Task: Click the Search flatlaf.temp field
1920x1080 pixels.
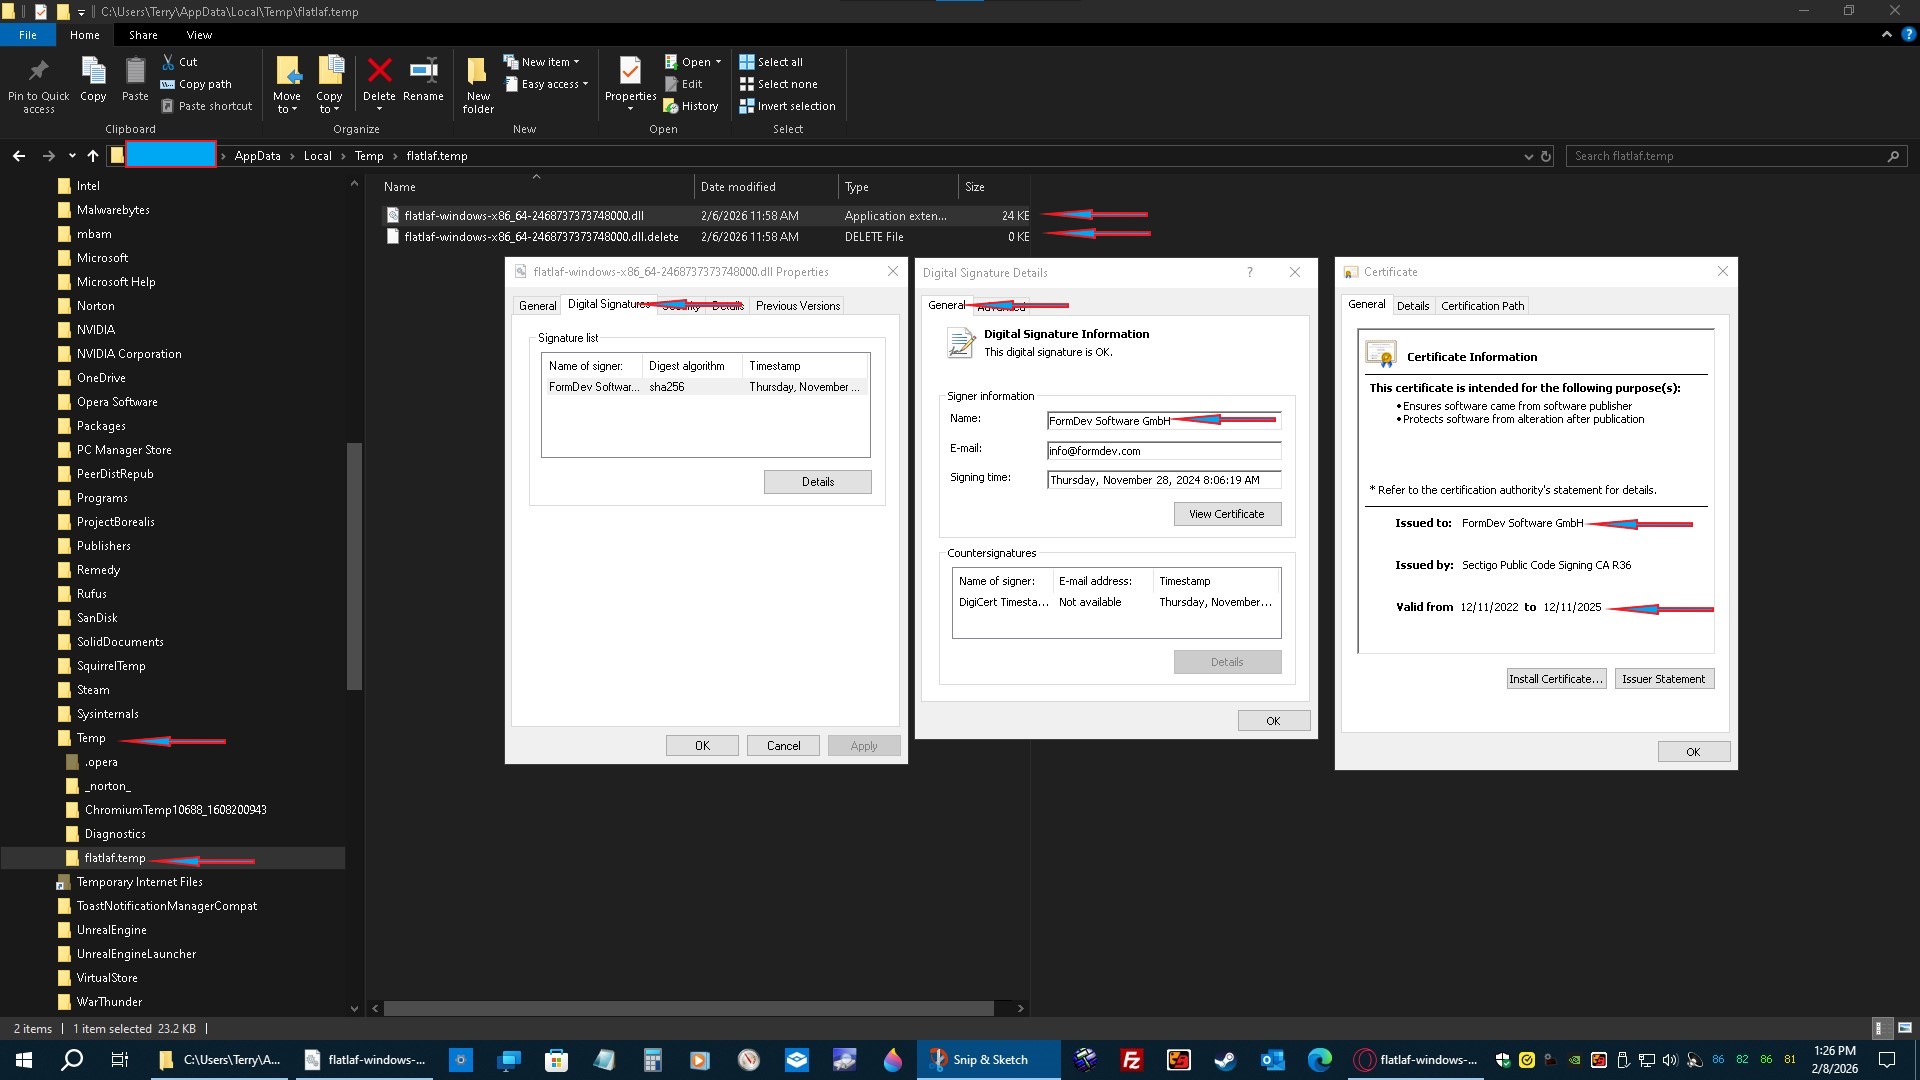Action: tap(1725, 157)
